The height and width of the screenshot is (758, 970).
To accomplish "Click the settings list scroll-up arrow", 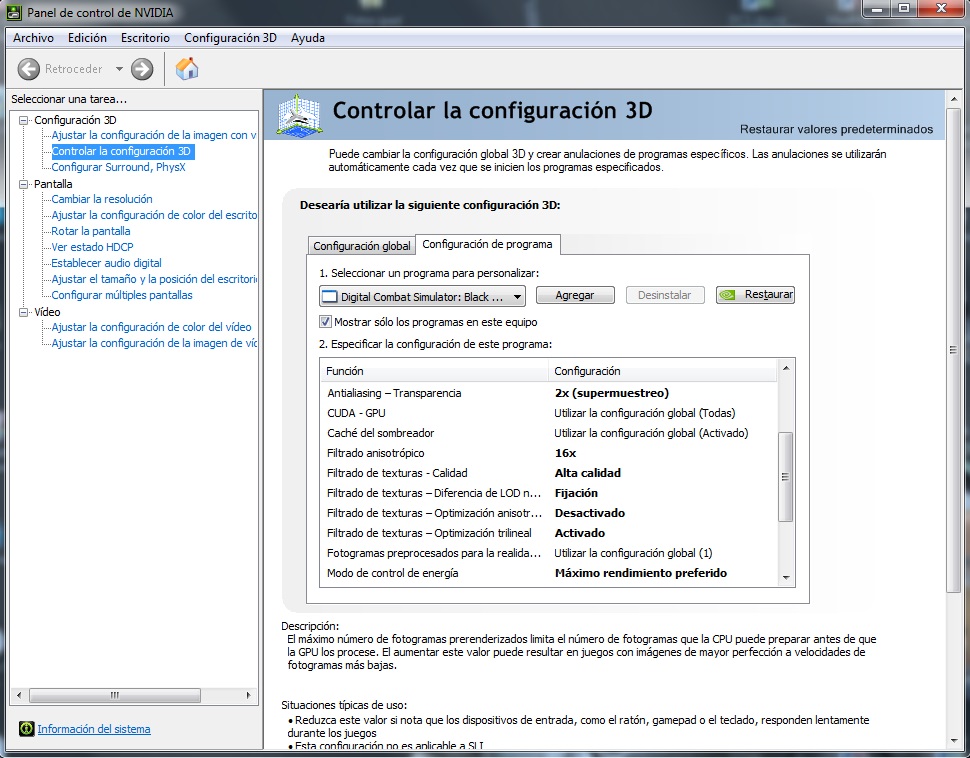I will tap(786, 368).
